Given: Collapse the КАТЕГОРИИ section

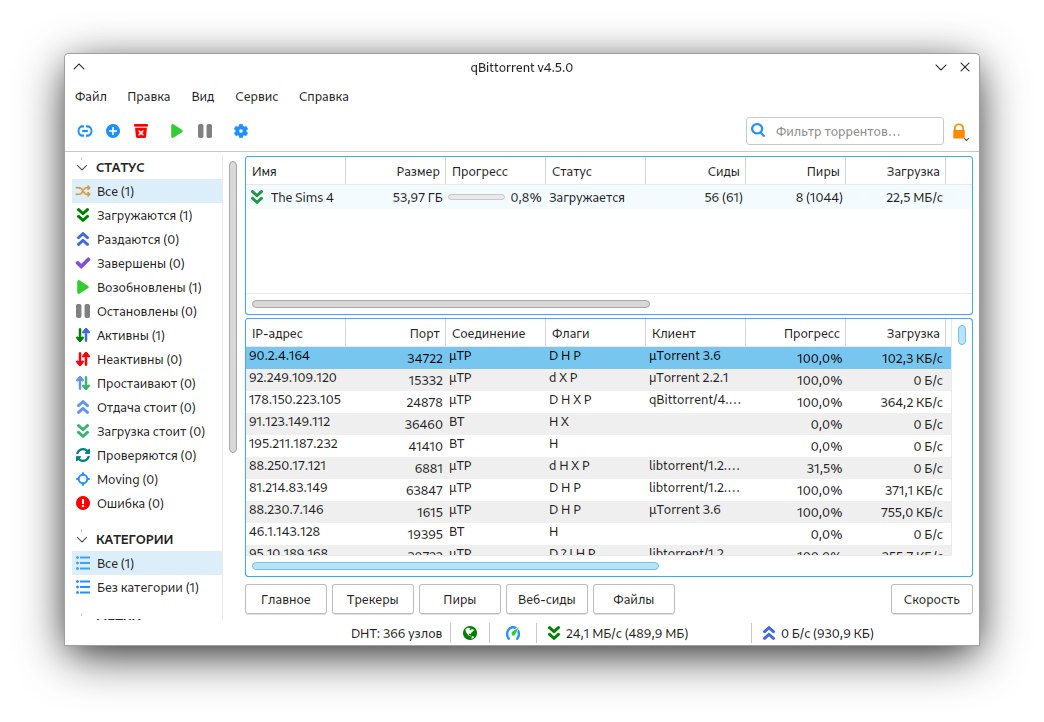Looking at the screenshot, I should coord(82,540).
